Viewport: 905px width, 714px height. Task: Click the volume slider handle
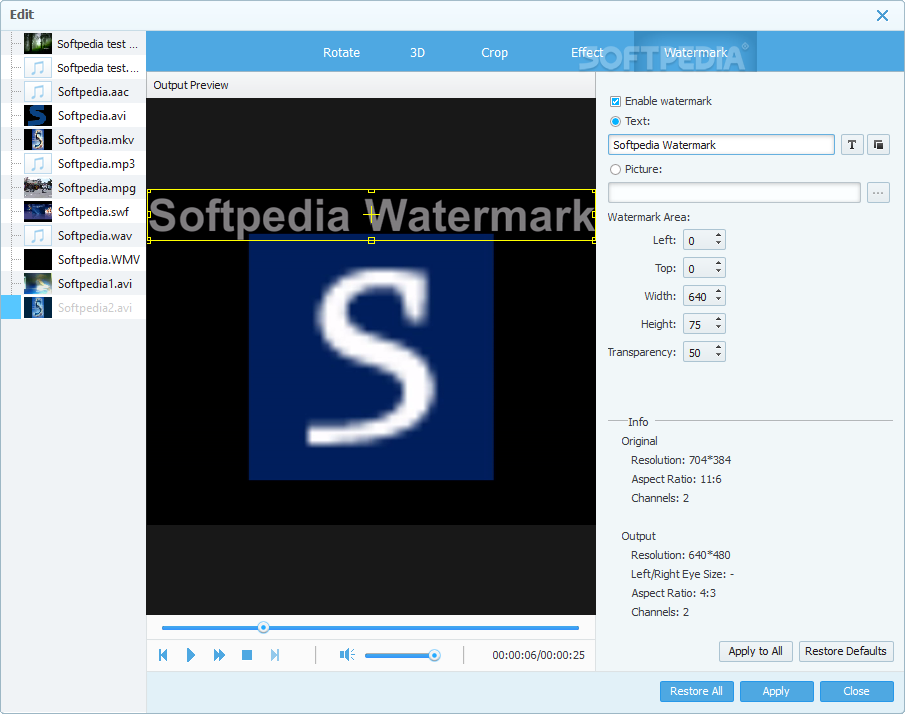(x=435, y=655)
